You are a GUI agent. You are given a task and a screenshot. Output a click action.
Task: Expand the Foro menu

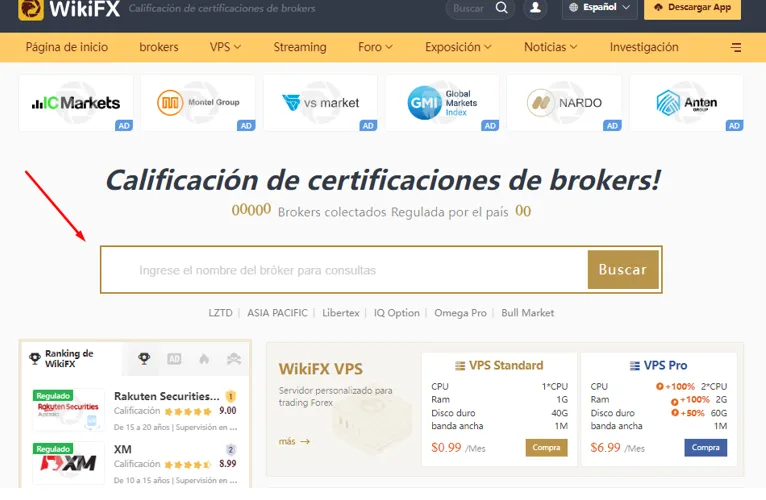tap(375, 47)
